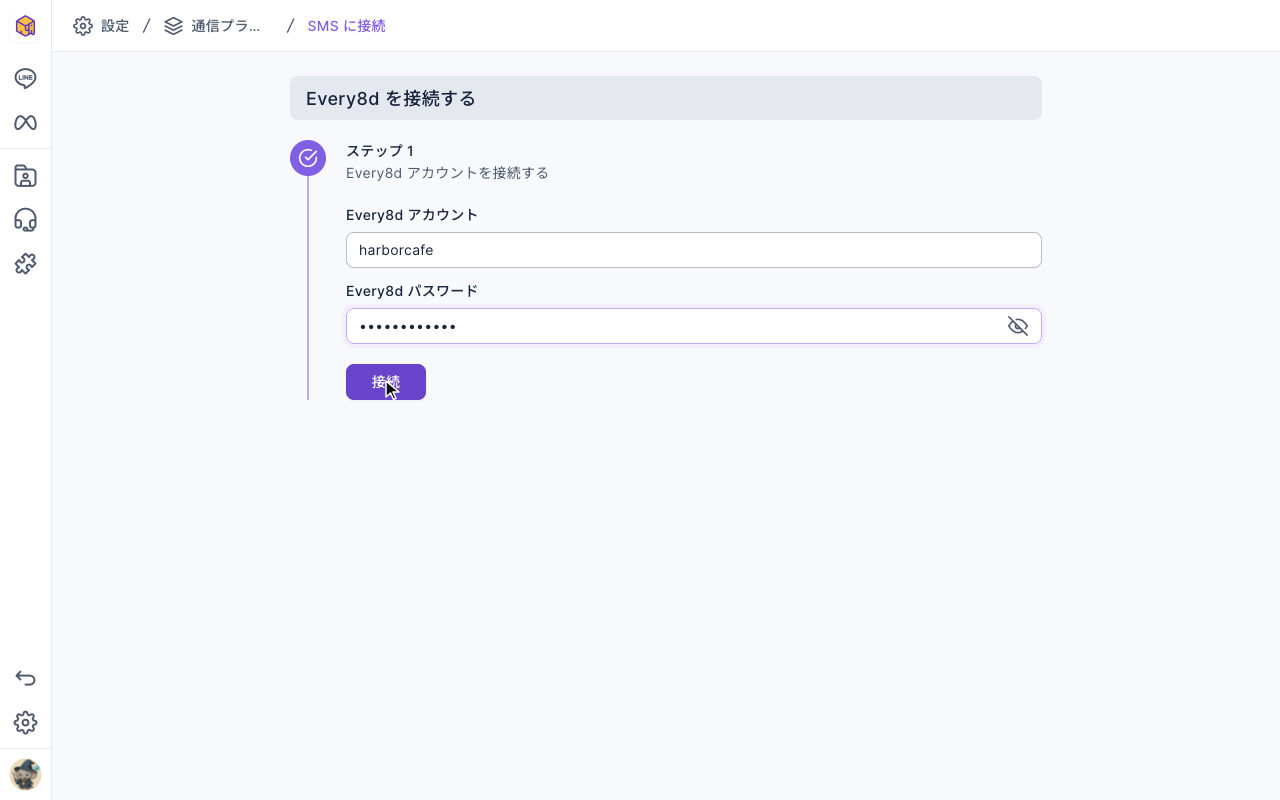This screenshot has width=1280, height=800.
Task: Open the headset support icon
Action: click(x=26, y=220)
